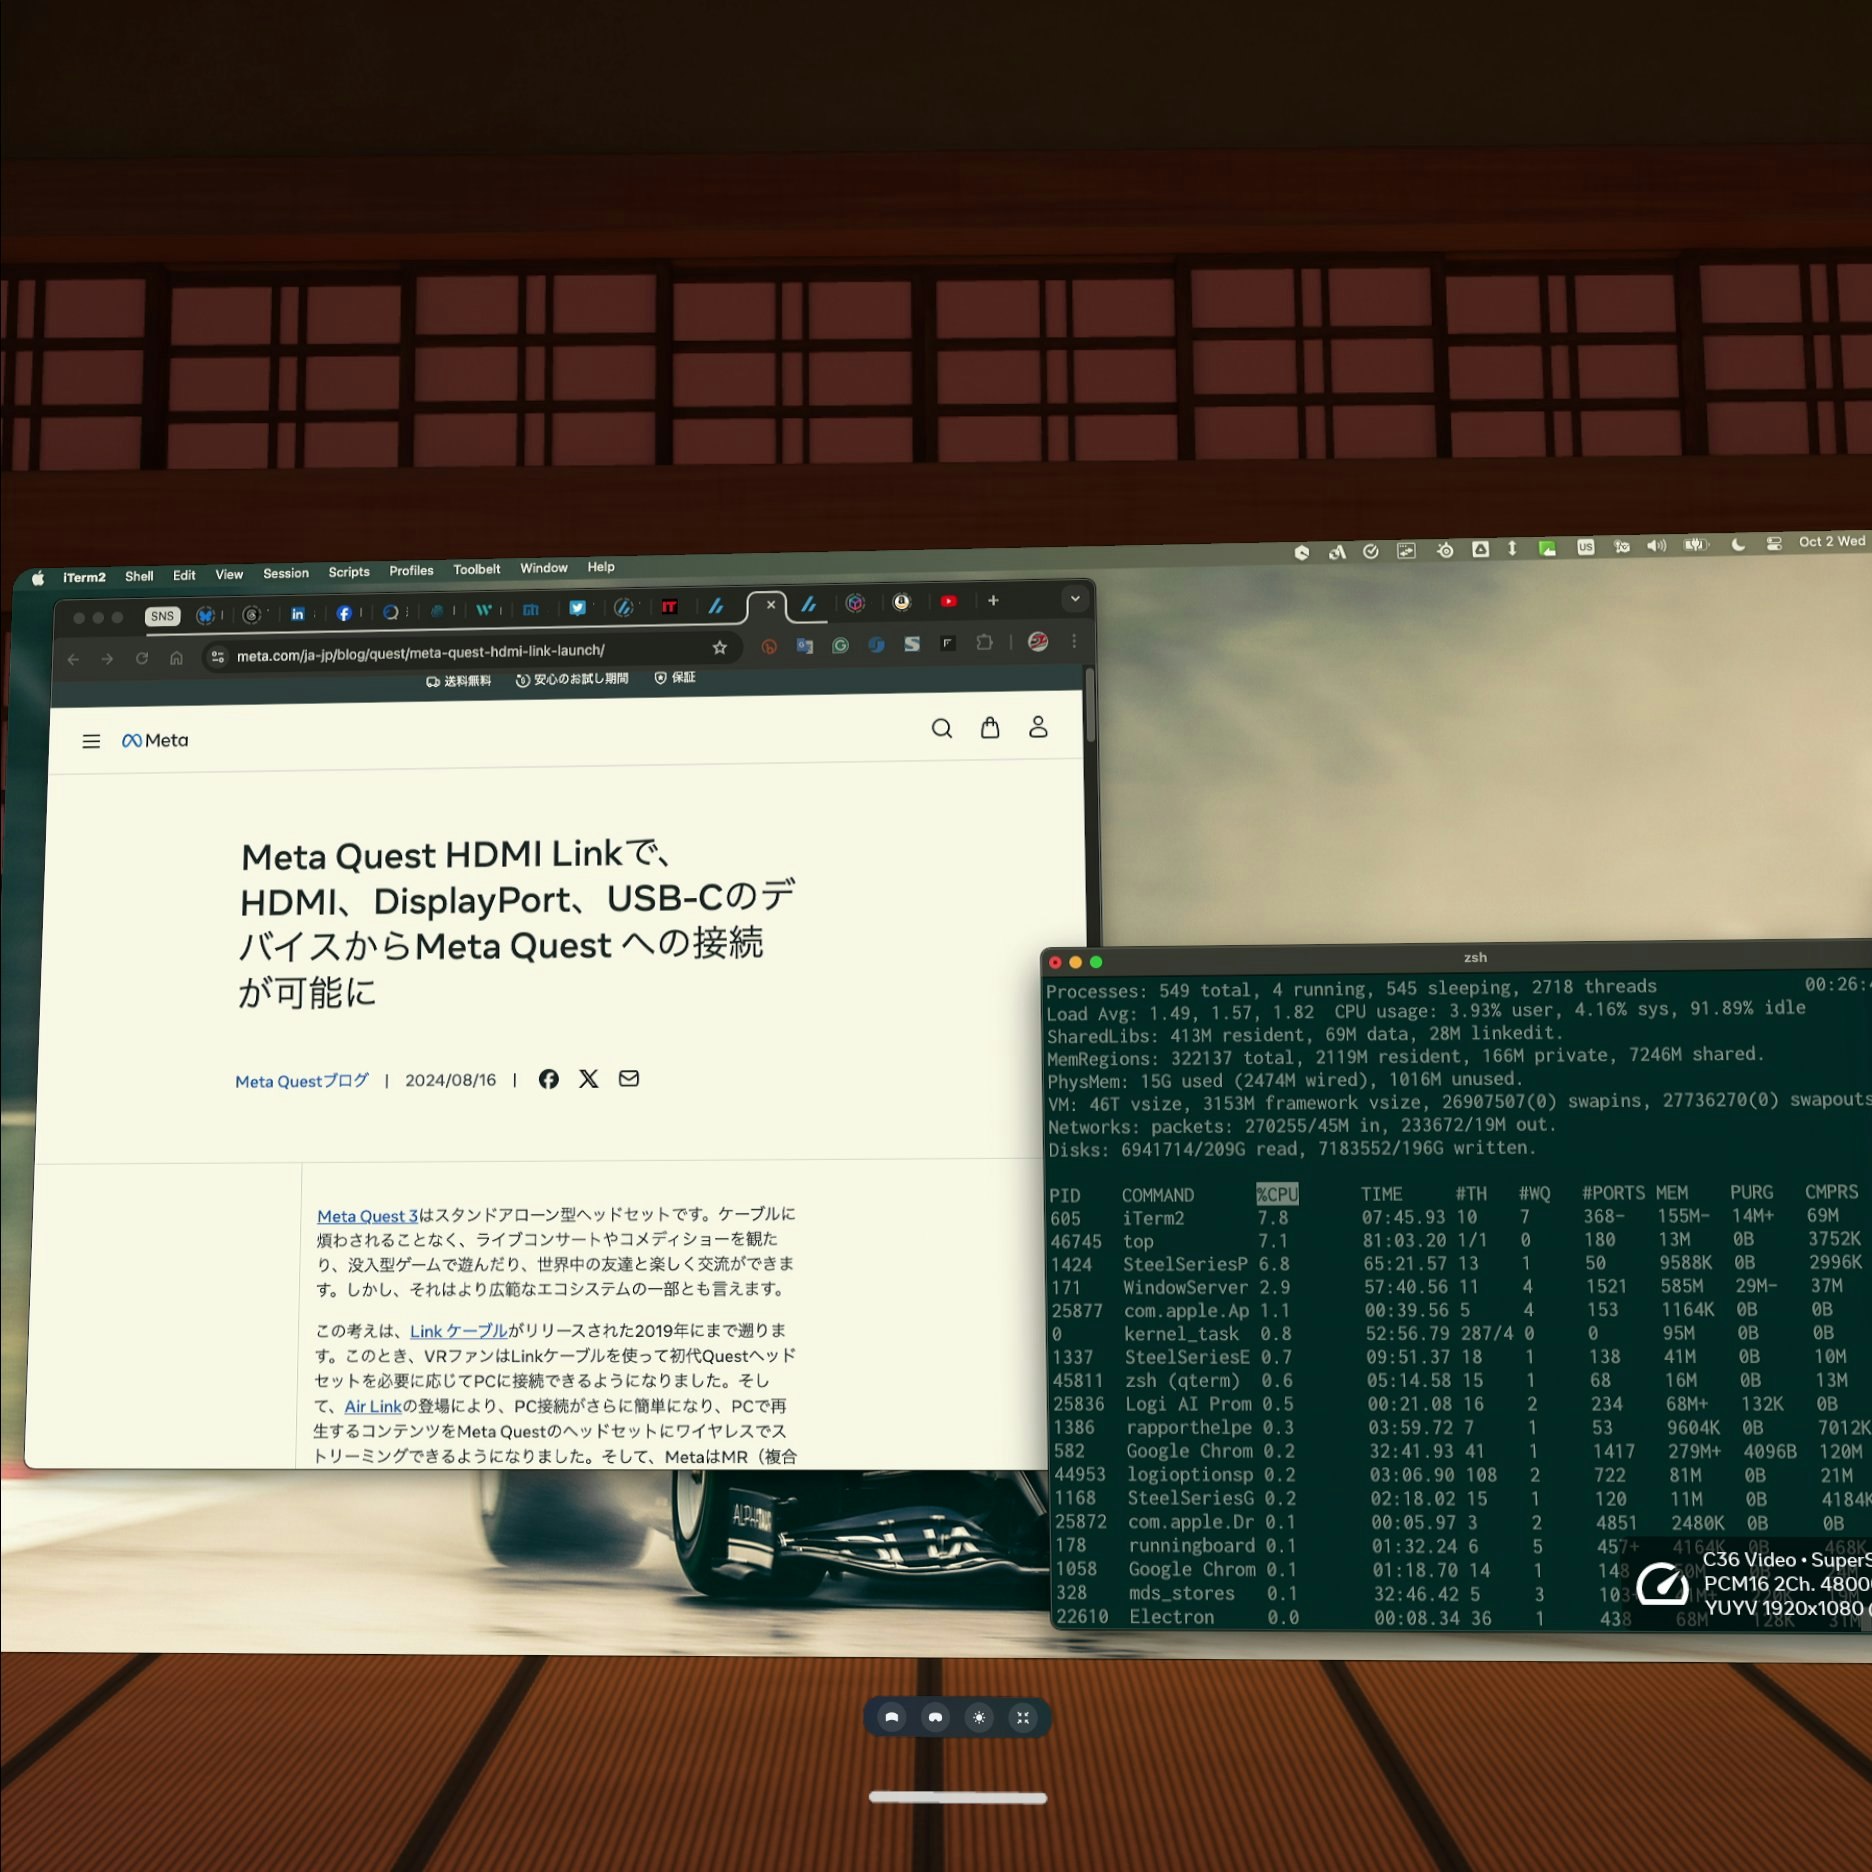This screenshot has height=1872, width=1872.
Task: Switch to the YouTube tab
Action: click(x=950, y=603)
